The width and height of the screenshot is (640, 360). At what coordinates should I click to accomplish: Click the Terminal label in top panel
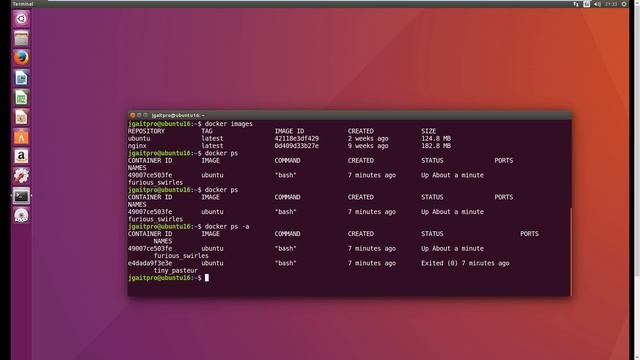tap(23, 4)
